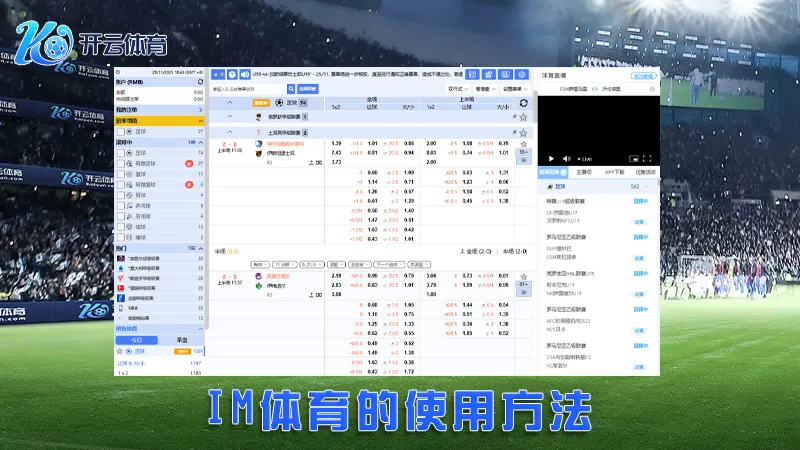This screenshot has height=450, width=800.
Task: Toggle the announcement speaker icon
Action: [245, 74]
